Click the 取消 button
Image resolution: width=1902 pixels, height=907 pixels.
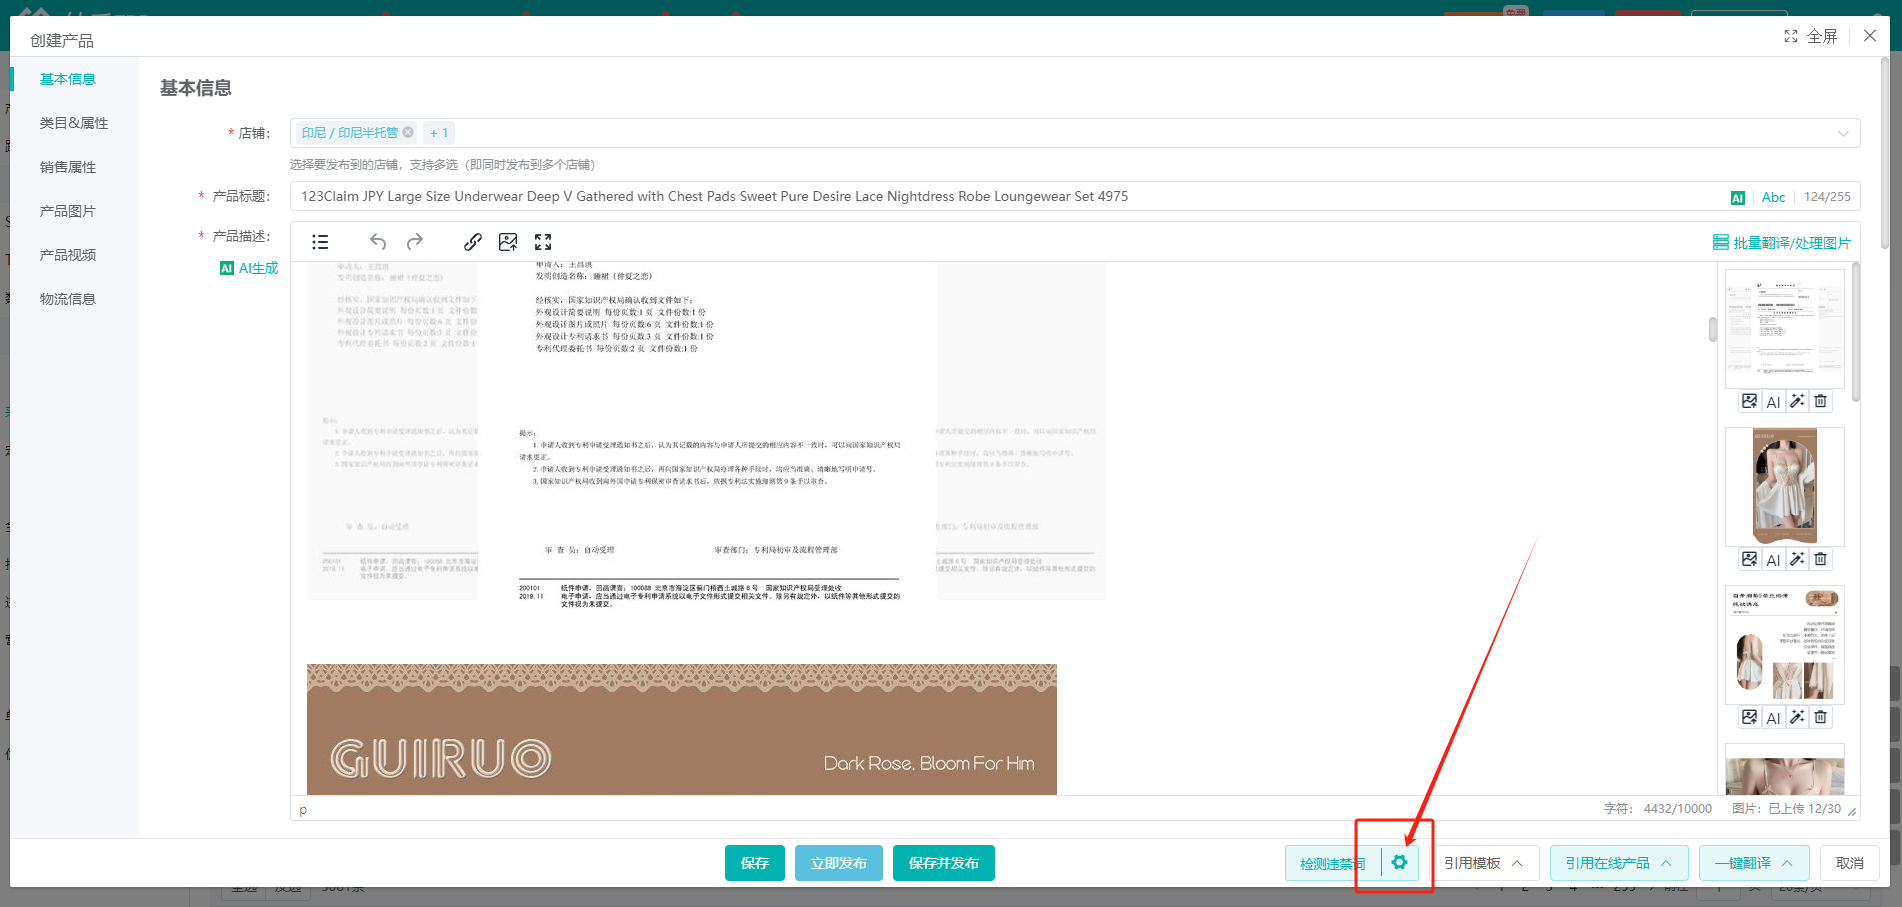point(1850,863)
